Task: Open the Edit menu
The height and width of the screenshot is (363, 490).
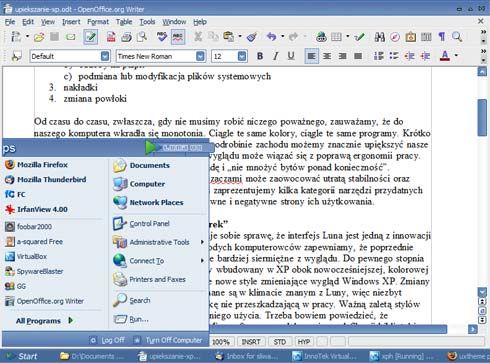Action: click(x=28, y=22)
